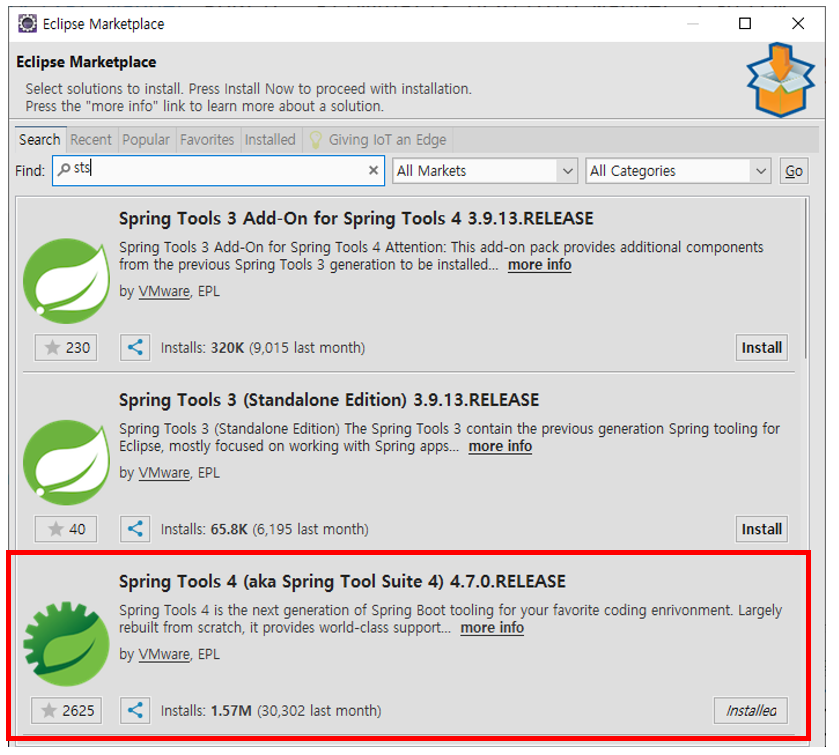Click the Spring Tools 4 4.7.0.RELEASE title
The width and height of the screenshot is (839, 755).
tap(342, 582)
